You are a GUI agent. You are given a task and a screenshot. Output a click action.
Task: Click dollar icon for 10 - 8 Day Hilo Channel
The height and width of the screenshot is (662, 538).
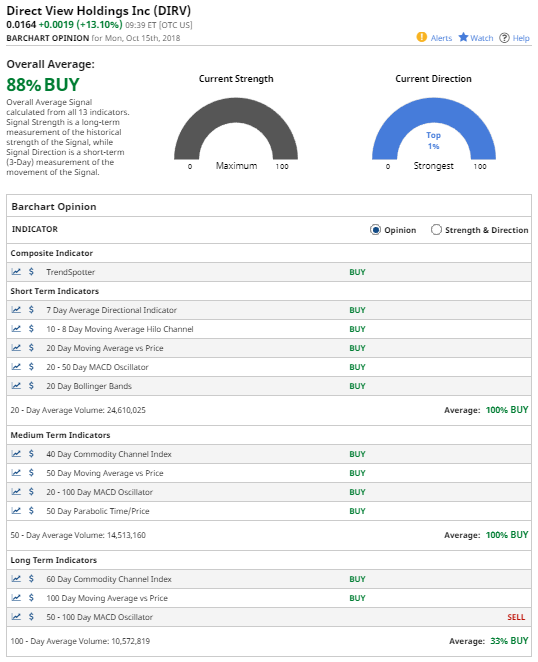point(31,328)
